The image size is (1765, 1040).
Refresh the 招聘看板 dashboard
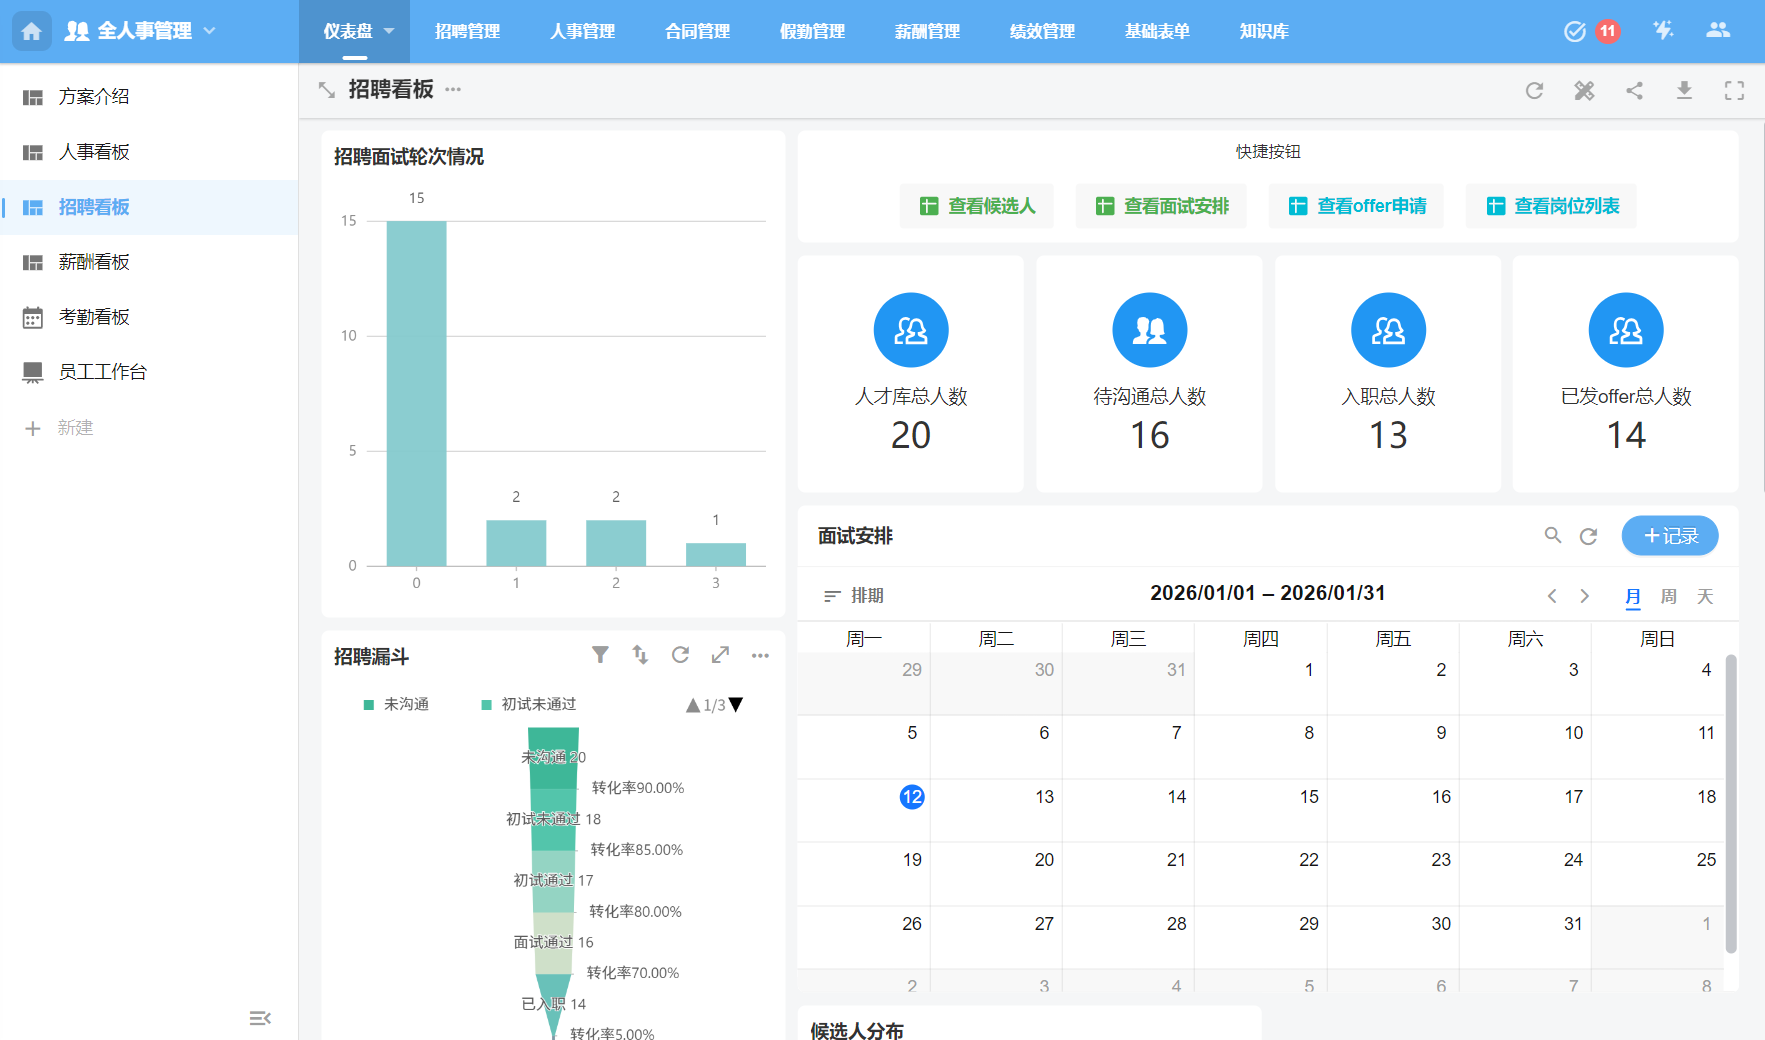tap(1534, 91)
